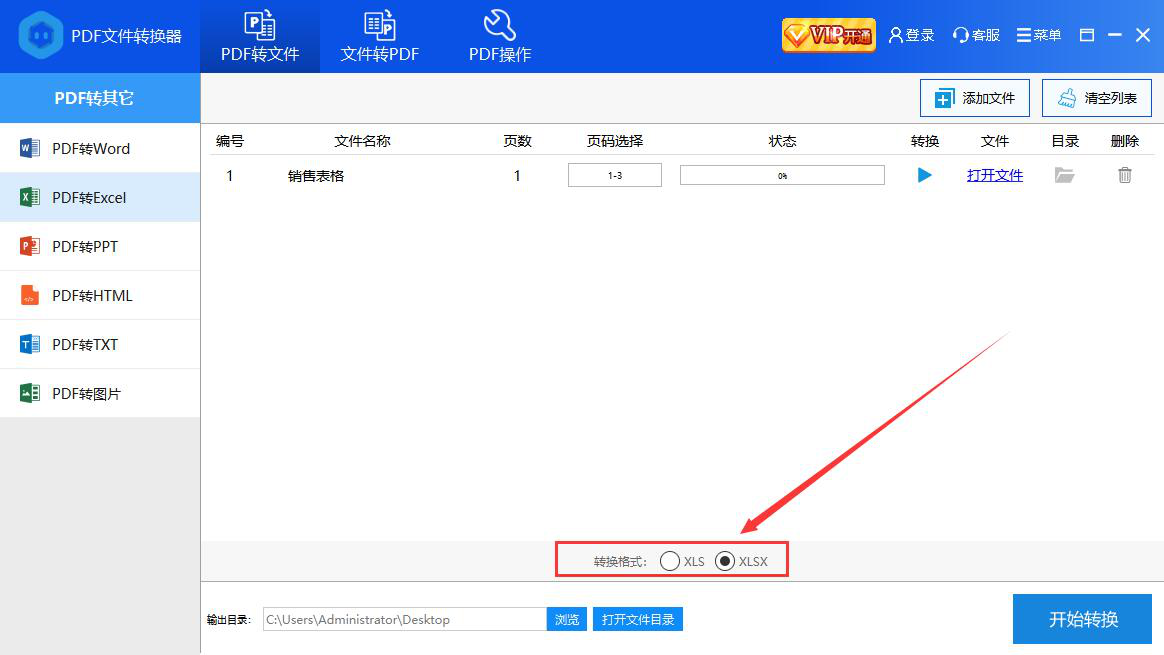Screen dimensions: 1164x655
Task: Select PDF转Excel in sidebar
Action: (x=100, y=198)
